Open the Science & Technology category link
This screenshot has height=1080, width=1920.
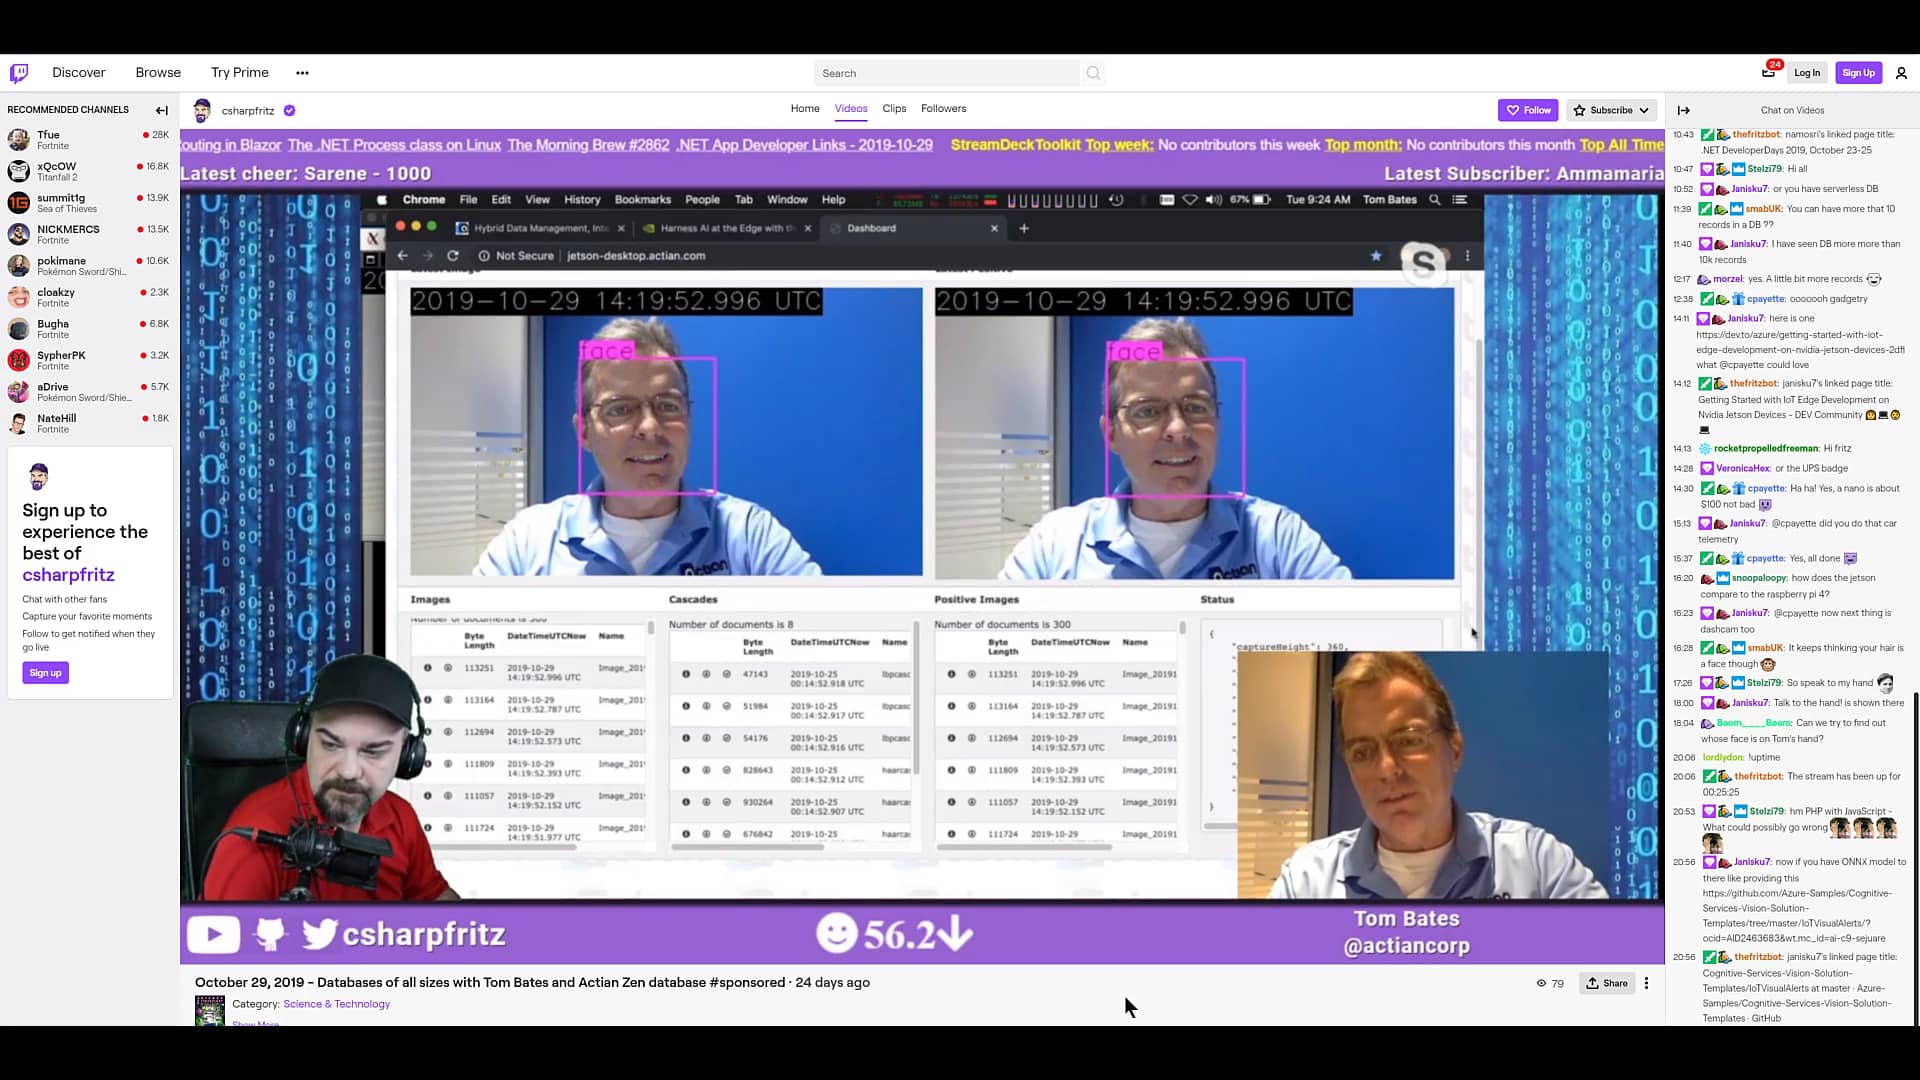[x=336, y=1004]
